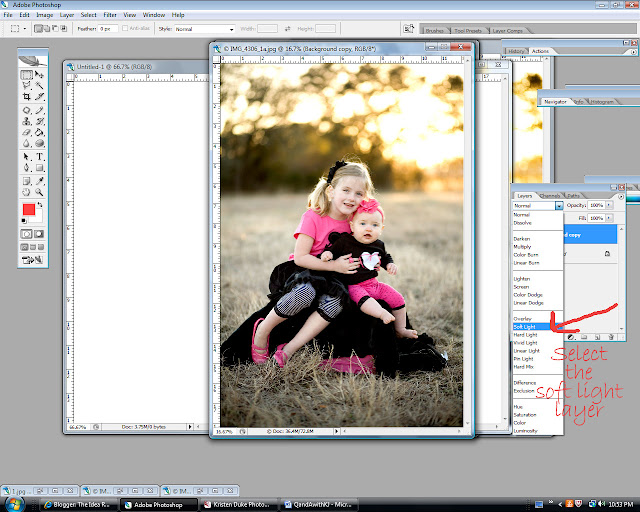Open status bar menu arrow in Untitled-1 window
The image size is (640, 512).
(x=189, y=427)
